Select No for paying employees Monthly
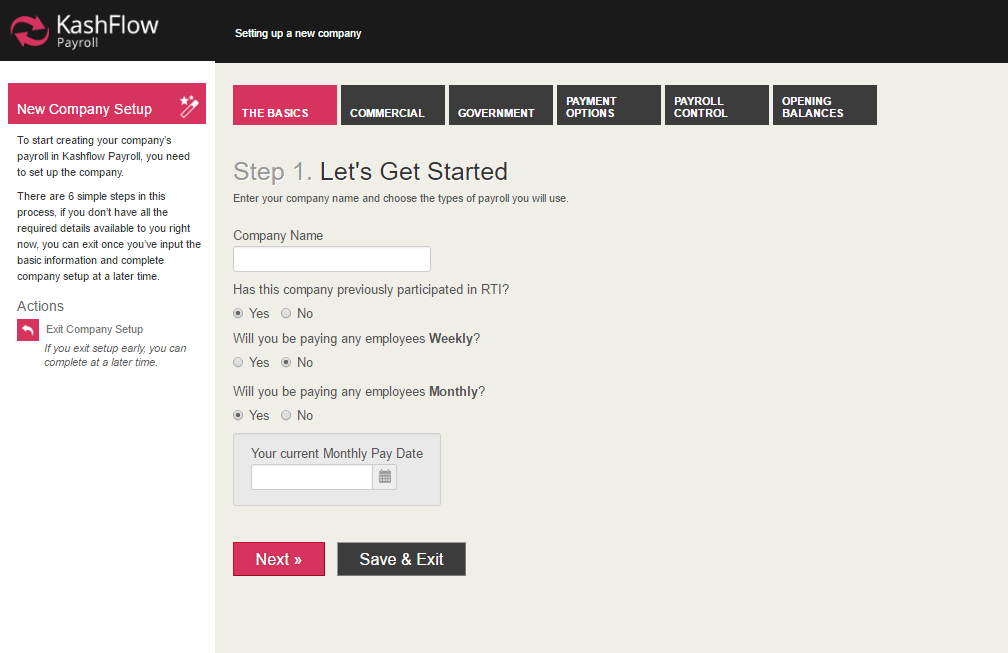Image resolution: width=1008 pixels, height=653 pixels. click(286, 415)
